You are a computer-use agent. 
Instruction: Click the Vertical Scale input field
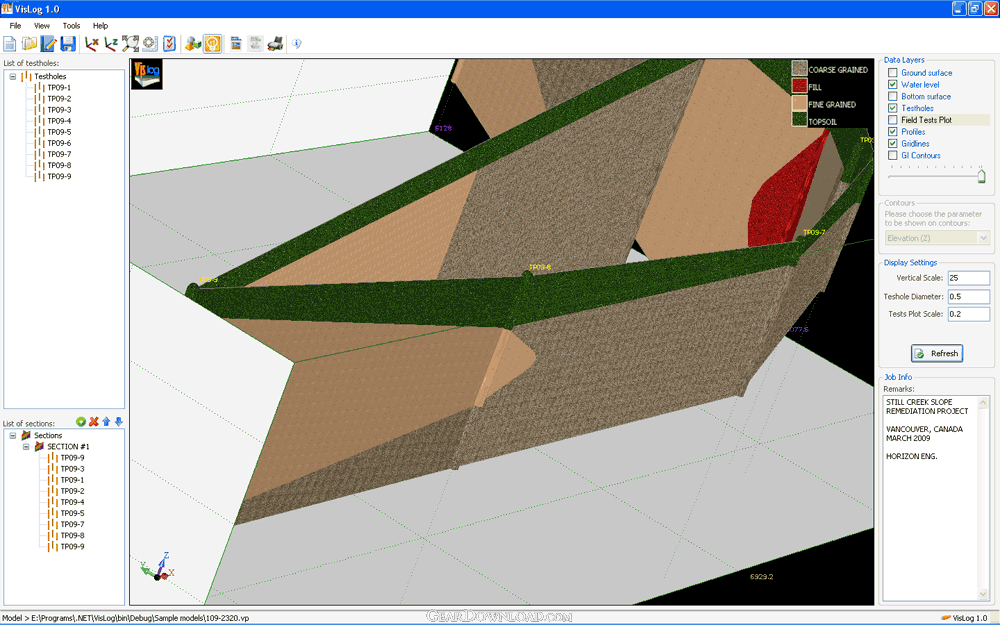[968, 278]
